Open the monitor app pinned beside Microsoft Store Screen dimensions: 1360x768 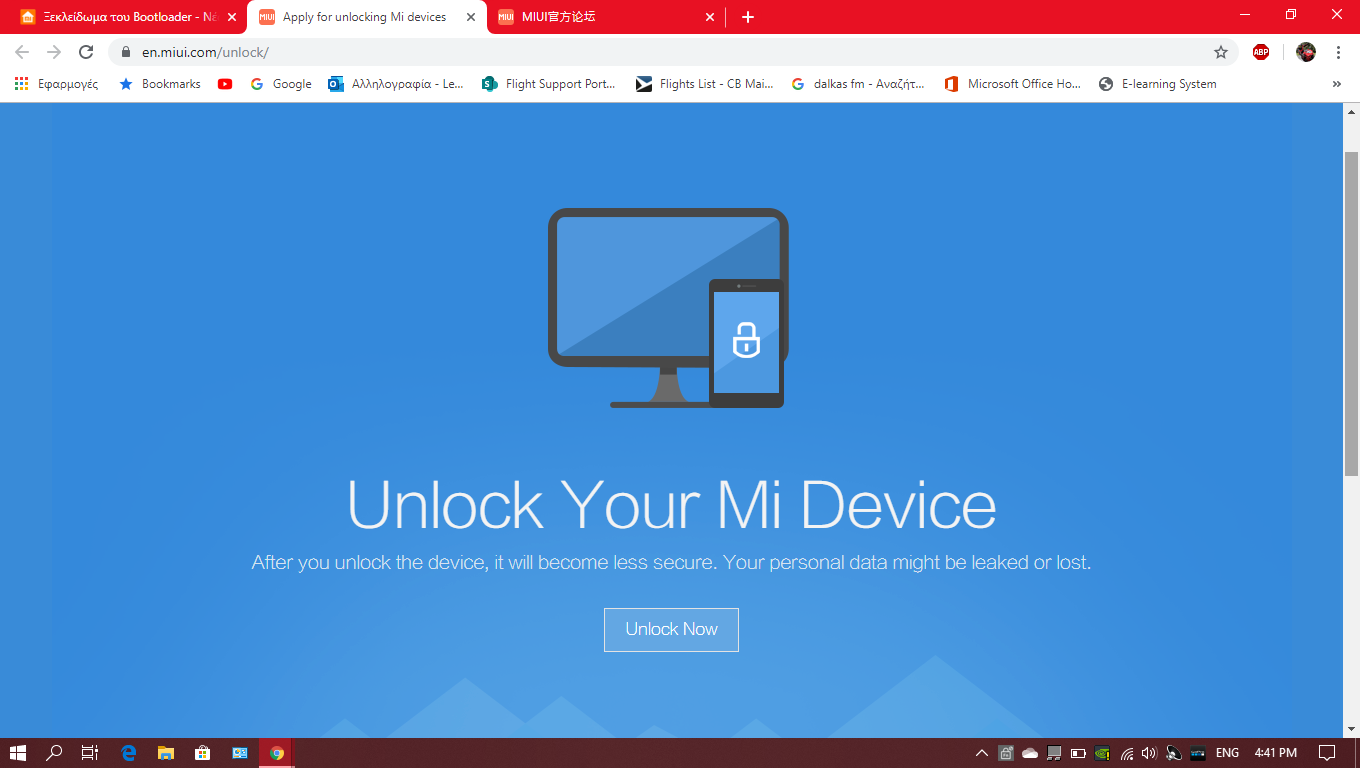click(239, 753)
